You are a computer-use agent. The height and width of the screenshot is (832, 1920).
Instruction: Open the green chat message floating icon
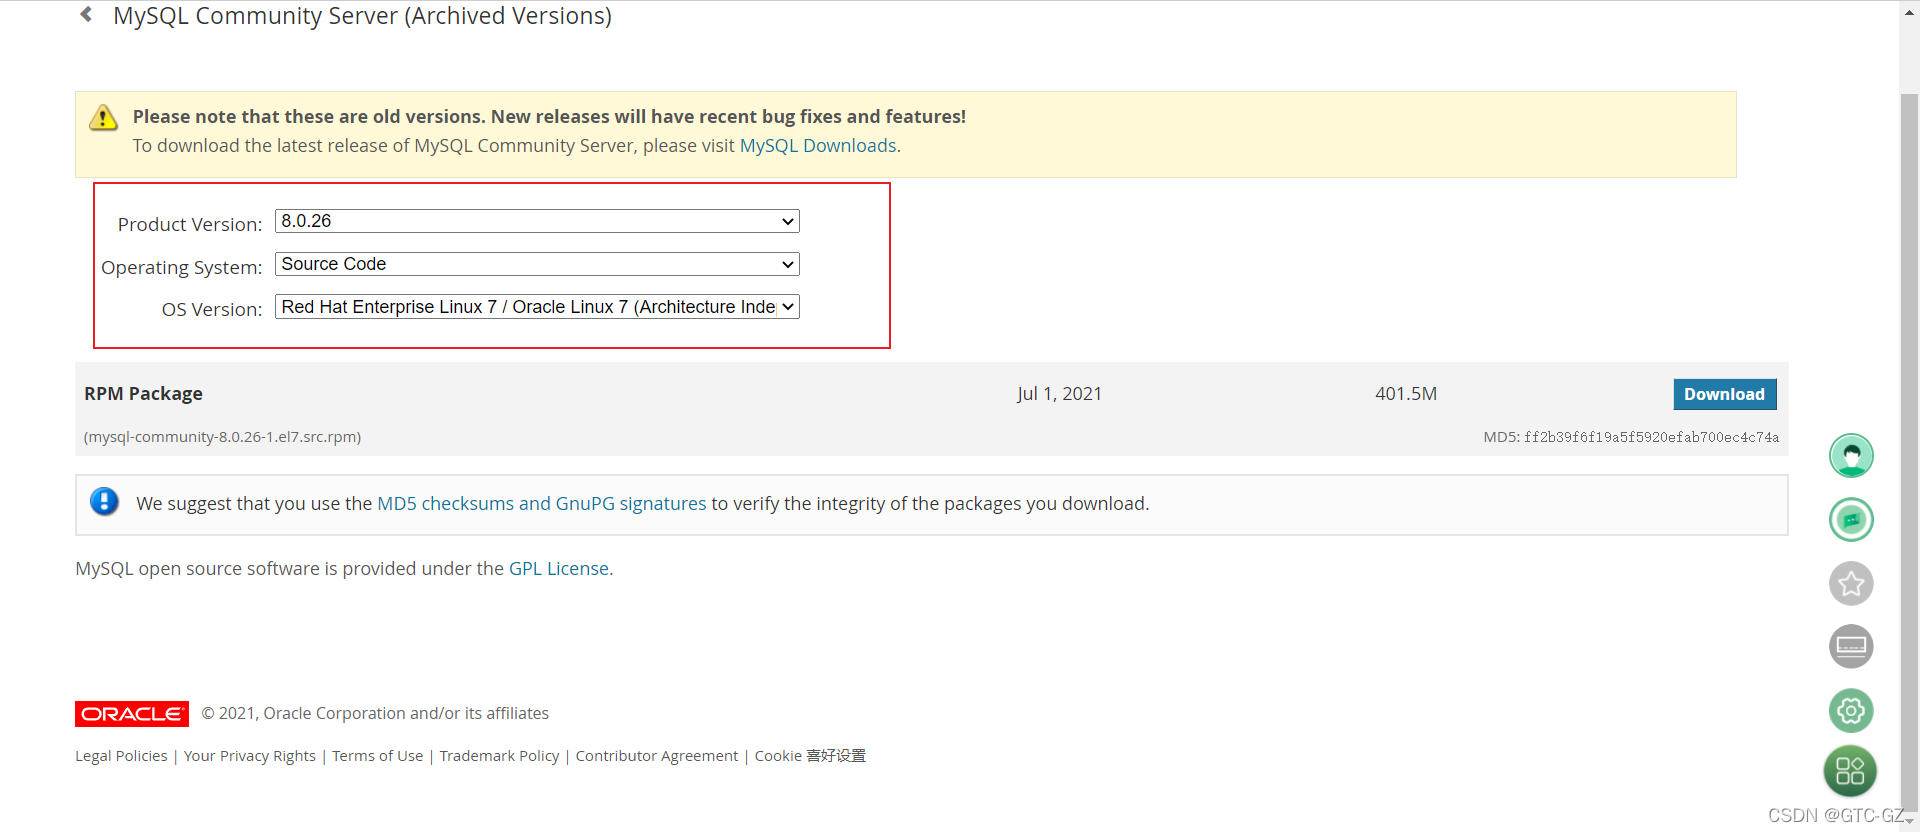pos(1851,520)
